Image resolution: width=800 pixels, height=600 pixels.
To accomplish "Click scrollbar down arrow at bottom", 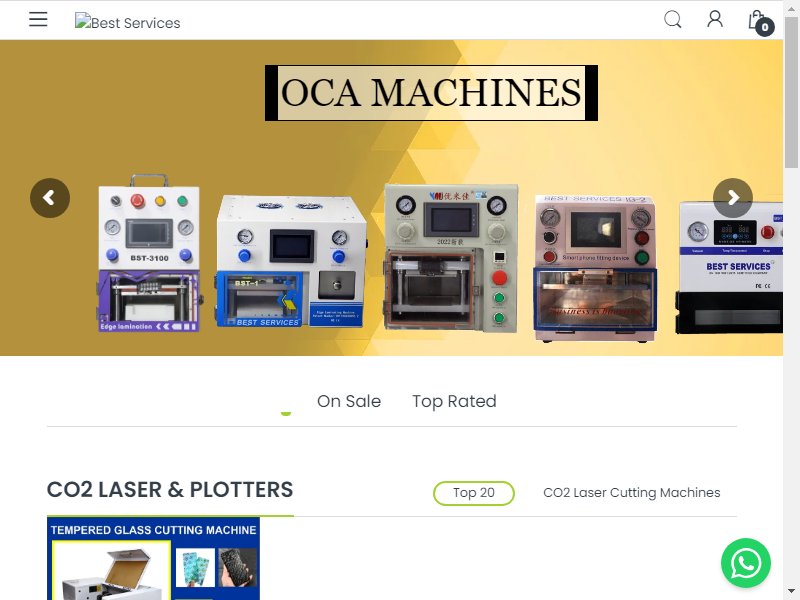I will (x=791, y=592).
